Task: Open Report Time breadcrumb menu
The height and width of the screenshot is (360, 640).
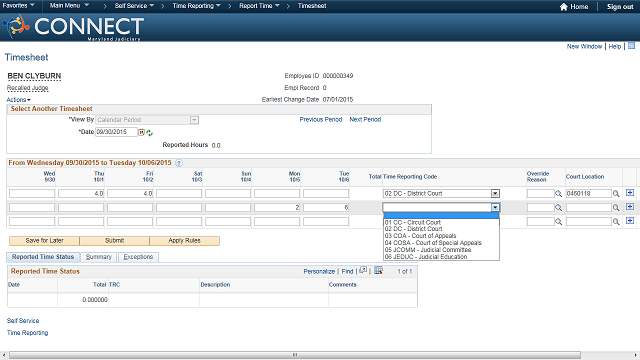Action: (x=259, y=6)
